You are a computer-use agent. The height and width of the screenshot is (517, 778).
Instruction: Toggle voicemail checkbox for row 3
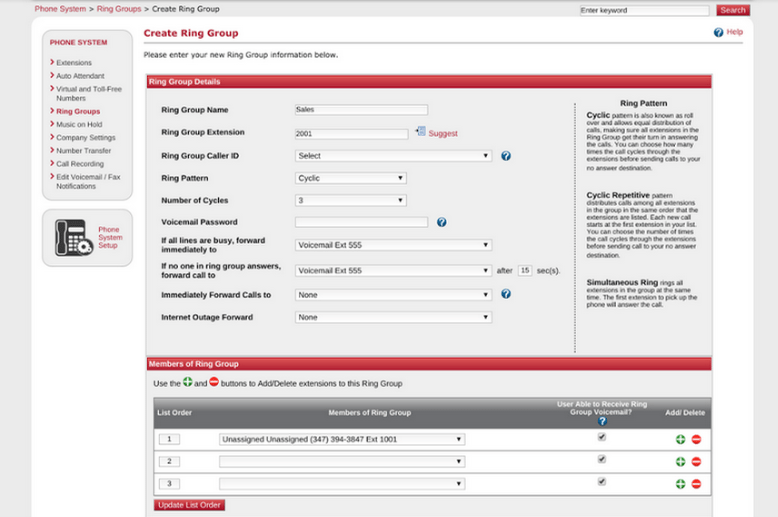coord(602,481)
